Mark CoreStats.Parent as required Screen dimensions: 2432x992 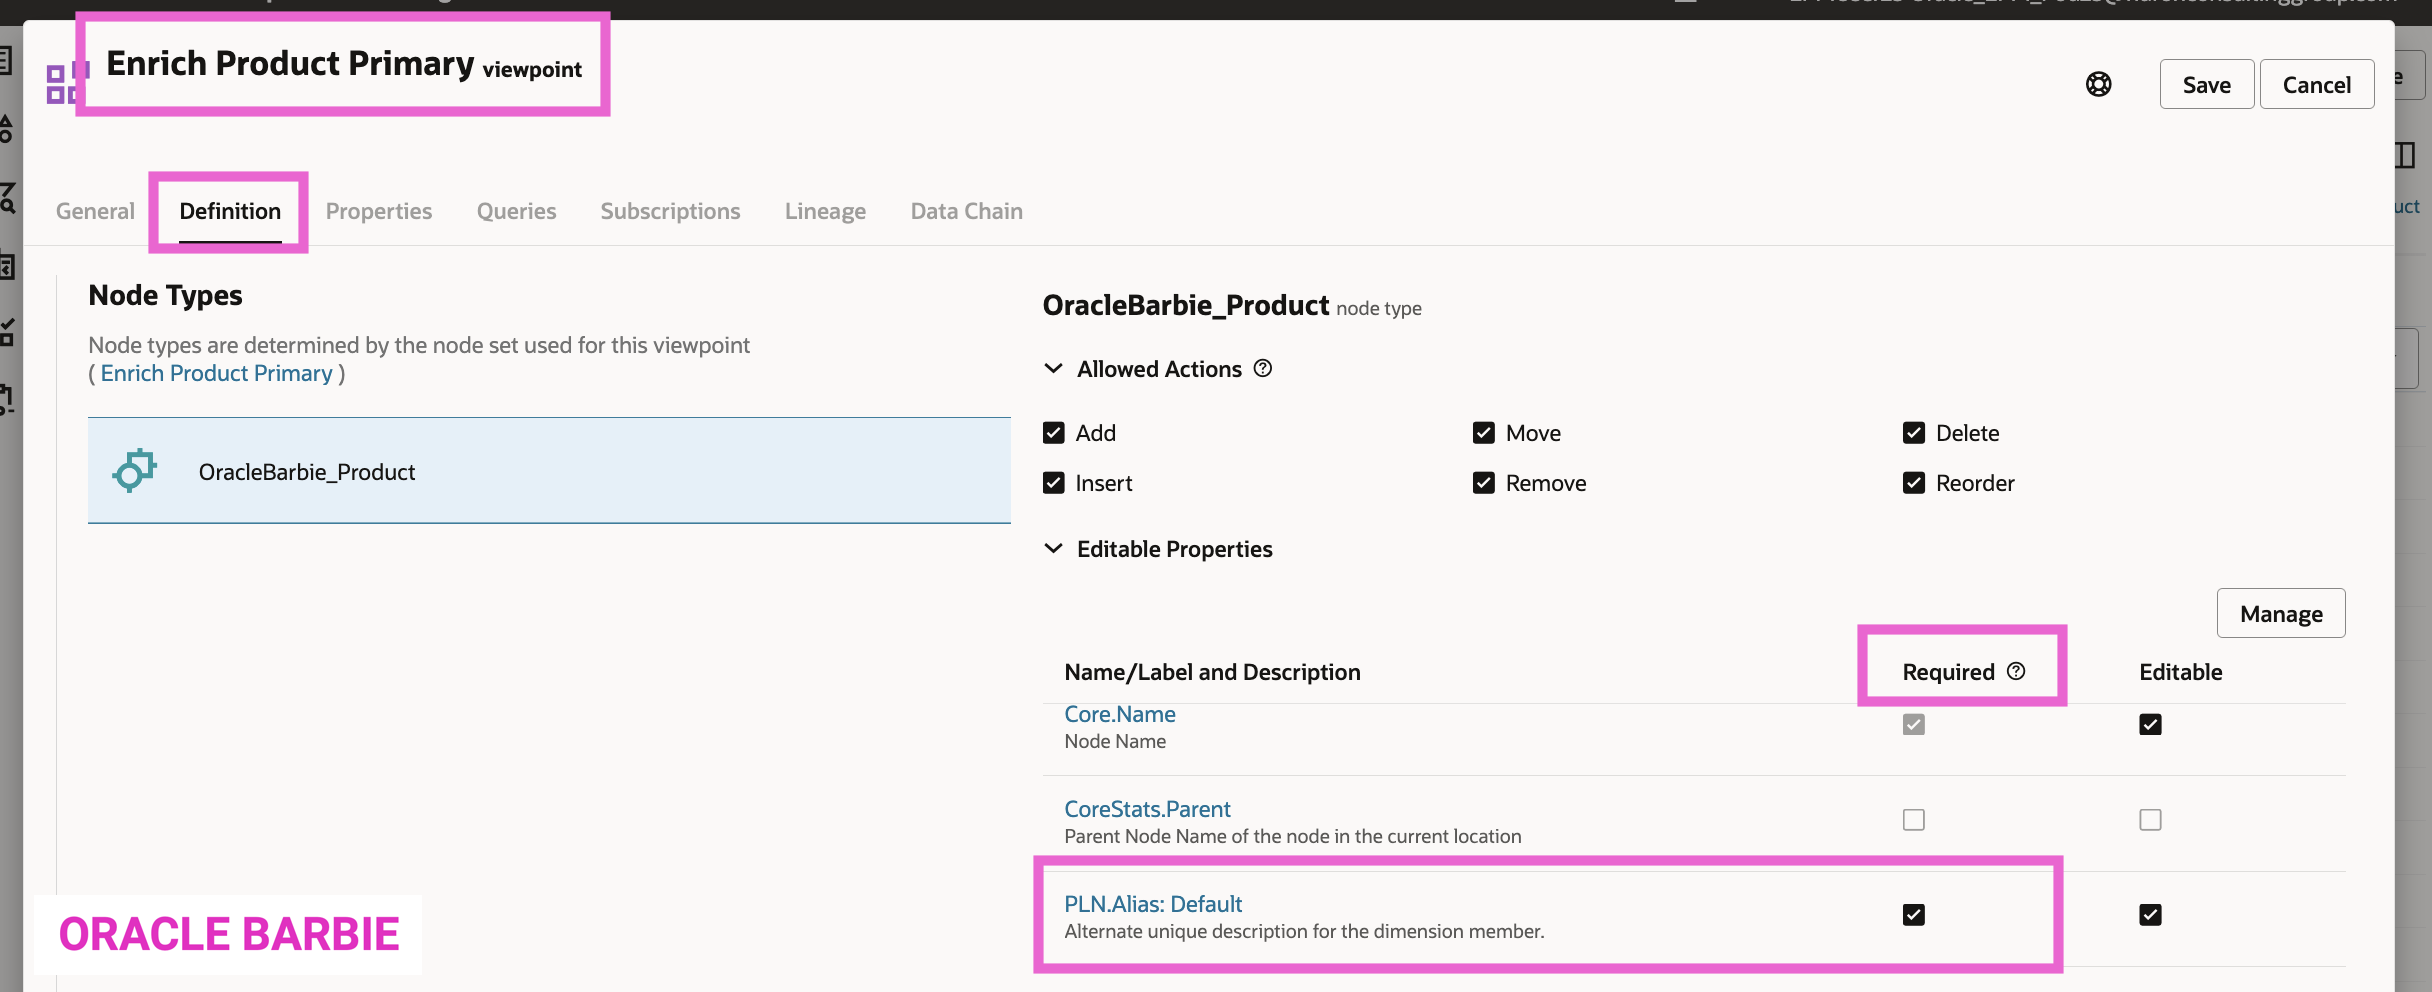pos(1913,820)
